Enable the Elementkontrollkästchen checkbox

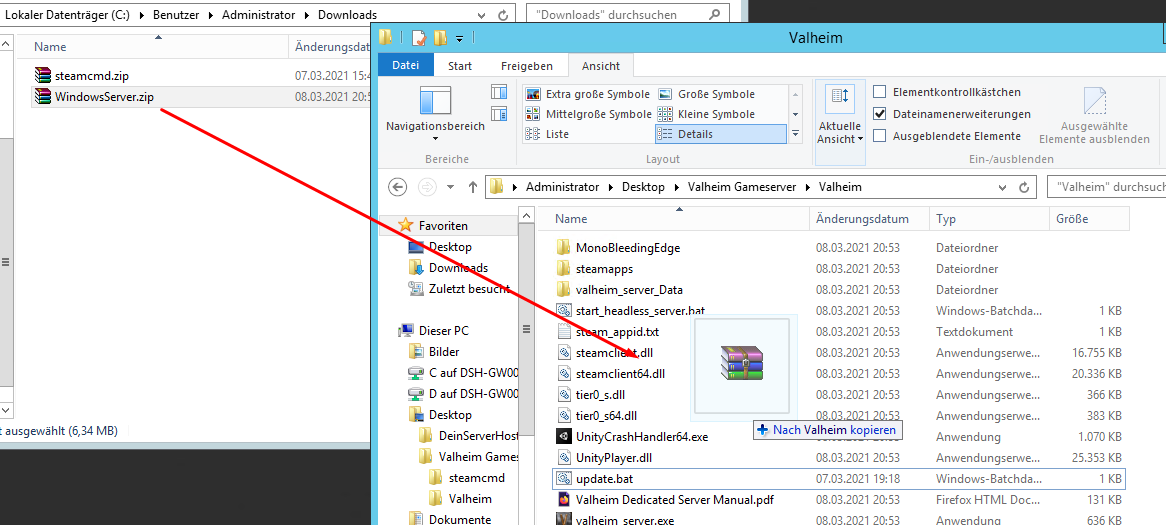pyautogui.click(x=880, y=92)
